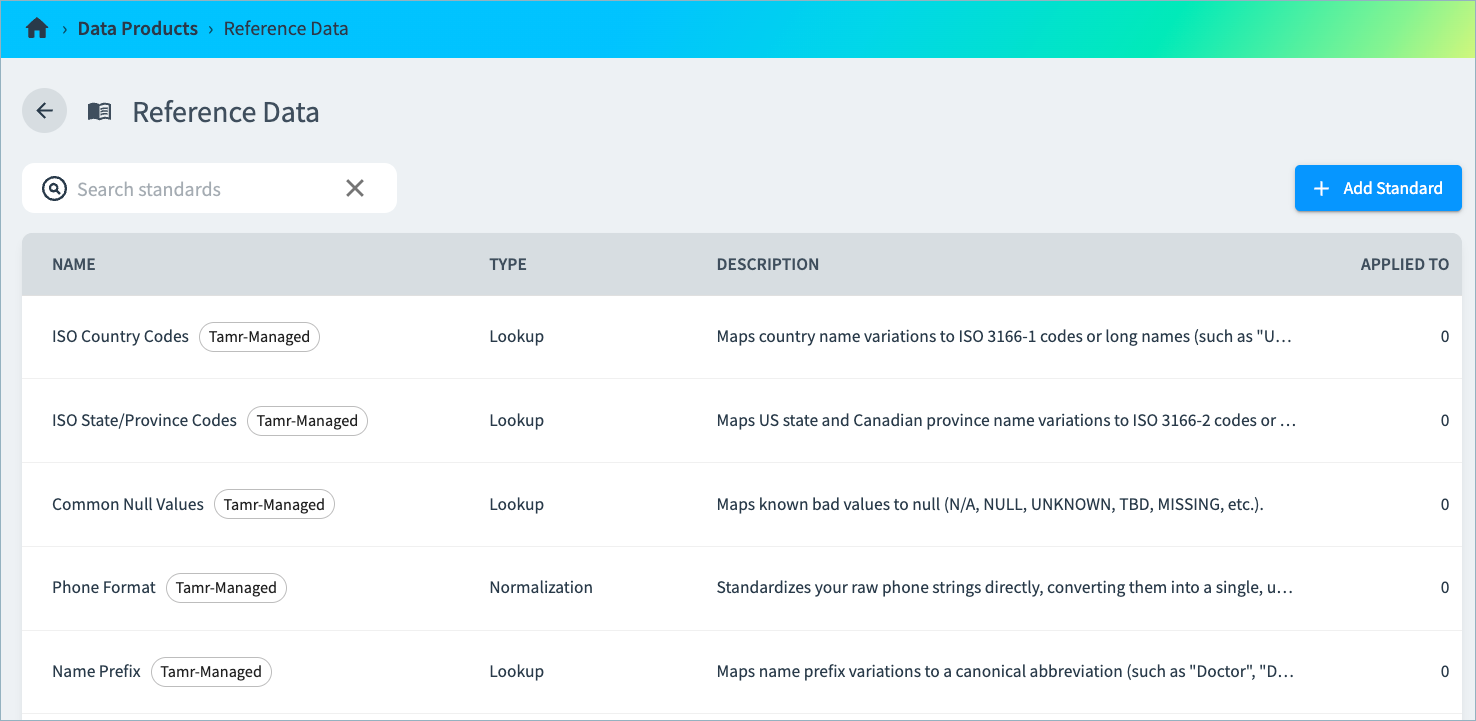Click Lookup type in ISO Country Codes row
Screen dimensions: 1476x721
tap(517, 337)
